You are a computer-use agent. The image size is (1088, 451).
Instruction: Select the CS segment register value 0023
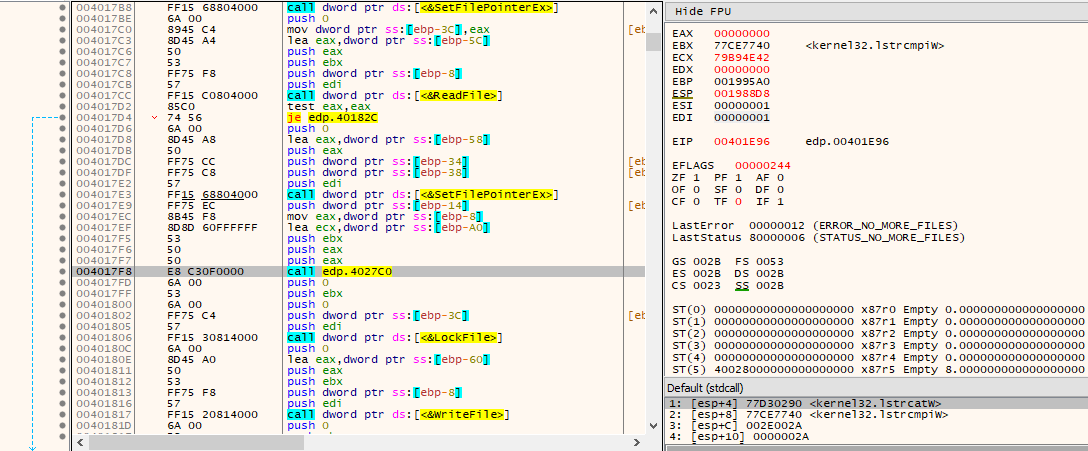706,285
